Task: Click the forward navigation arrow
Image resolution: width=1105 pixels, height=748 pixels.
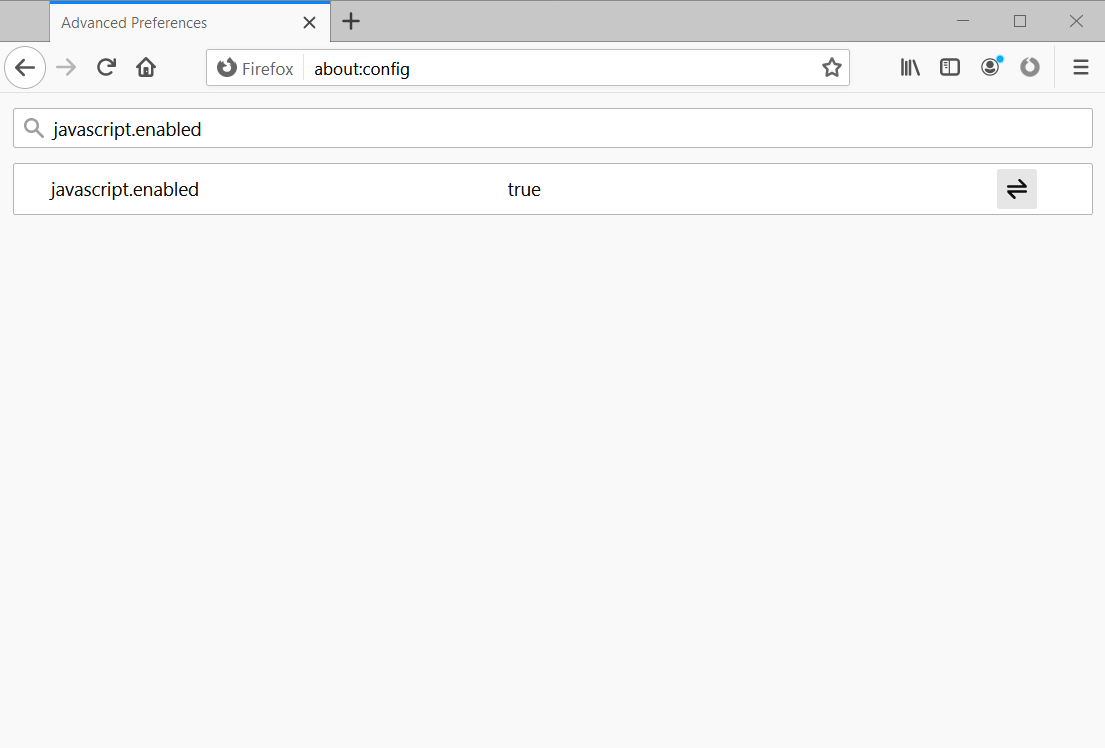Action: pos(66,68)
